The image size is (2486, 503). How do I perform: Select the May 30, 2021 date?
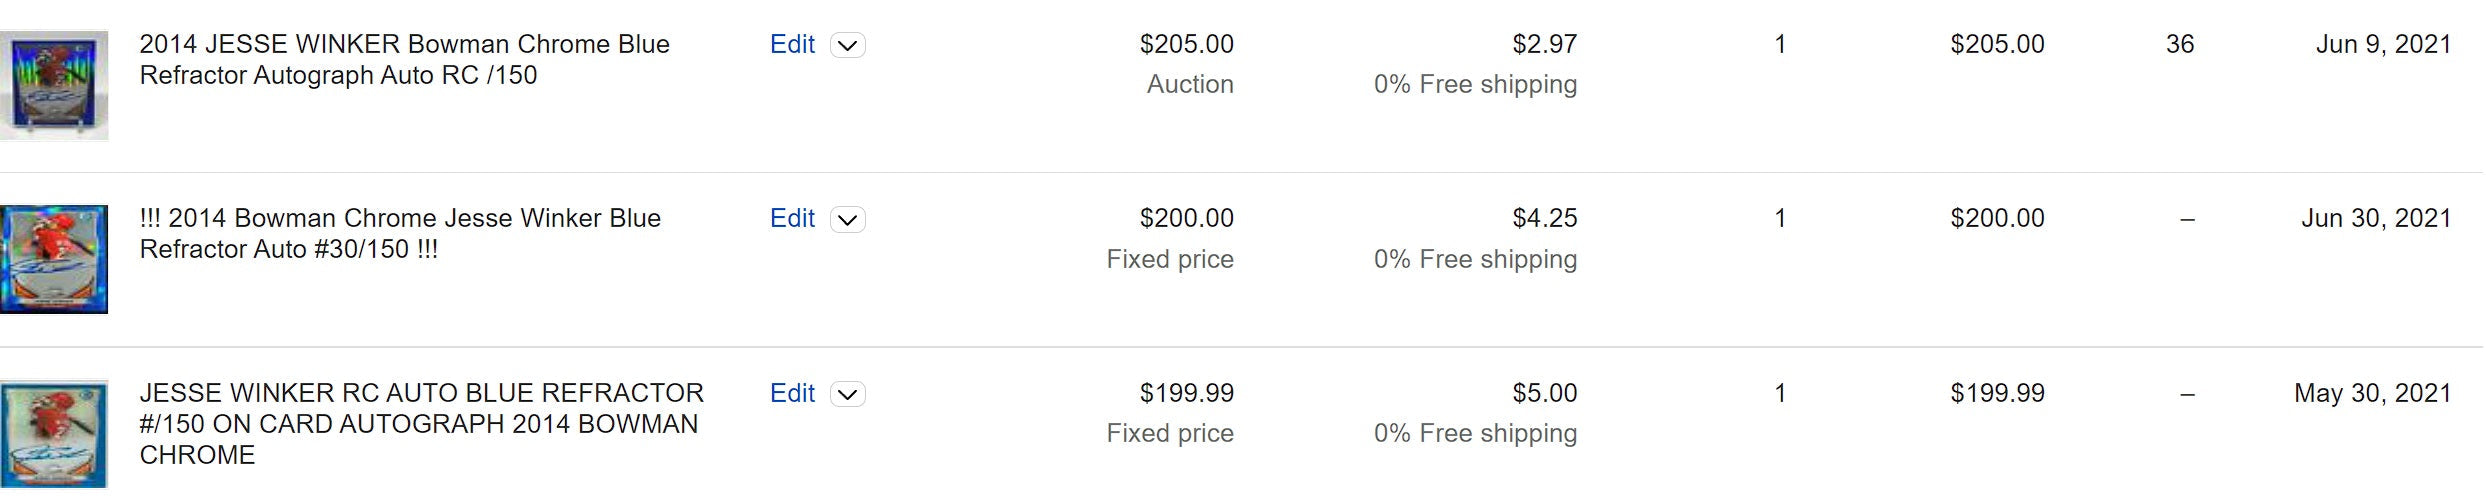[x=2372, y=394]
